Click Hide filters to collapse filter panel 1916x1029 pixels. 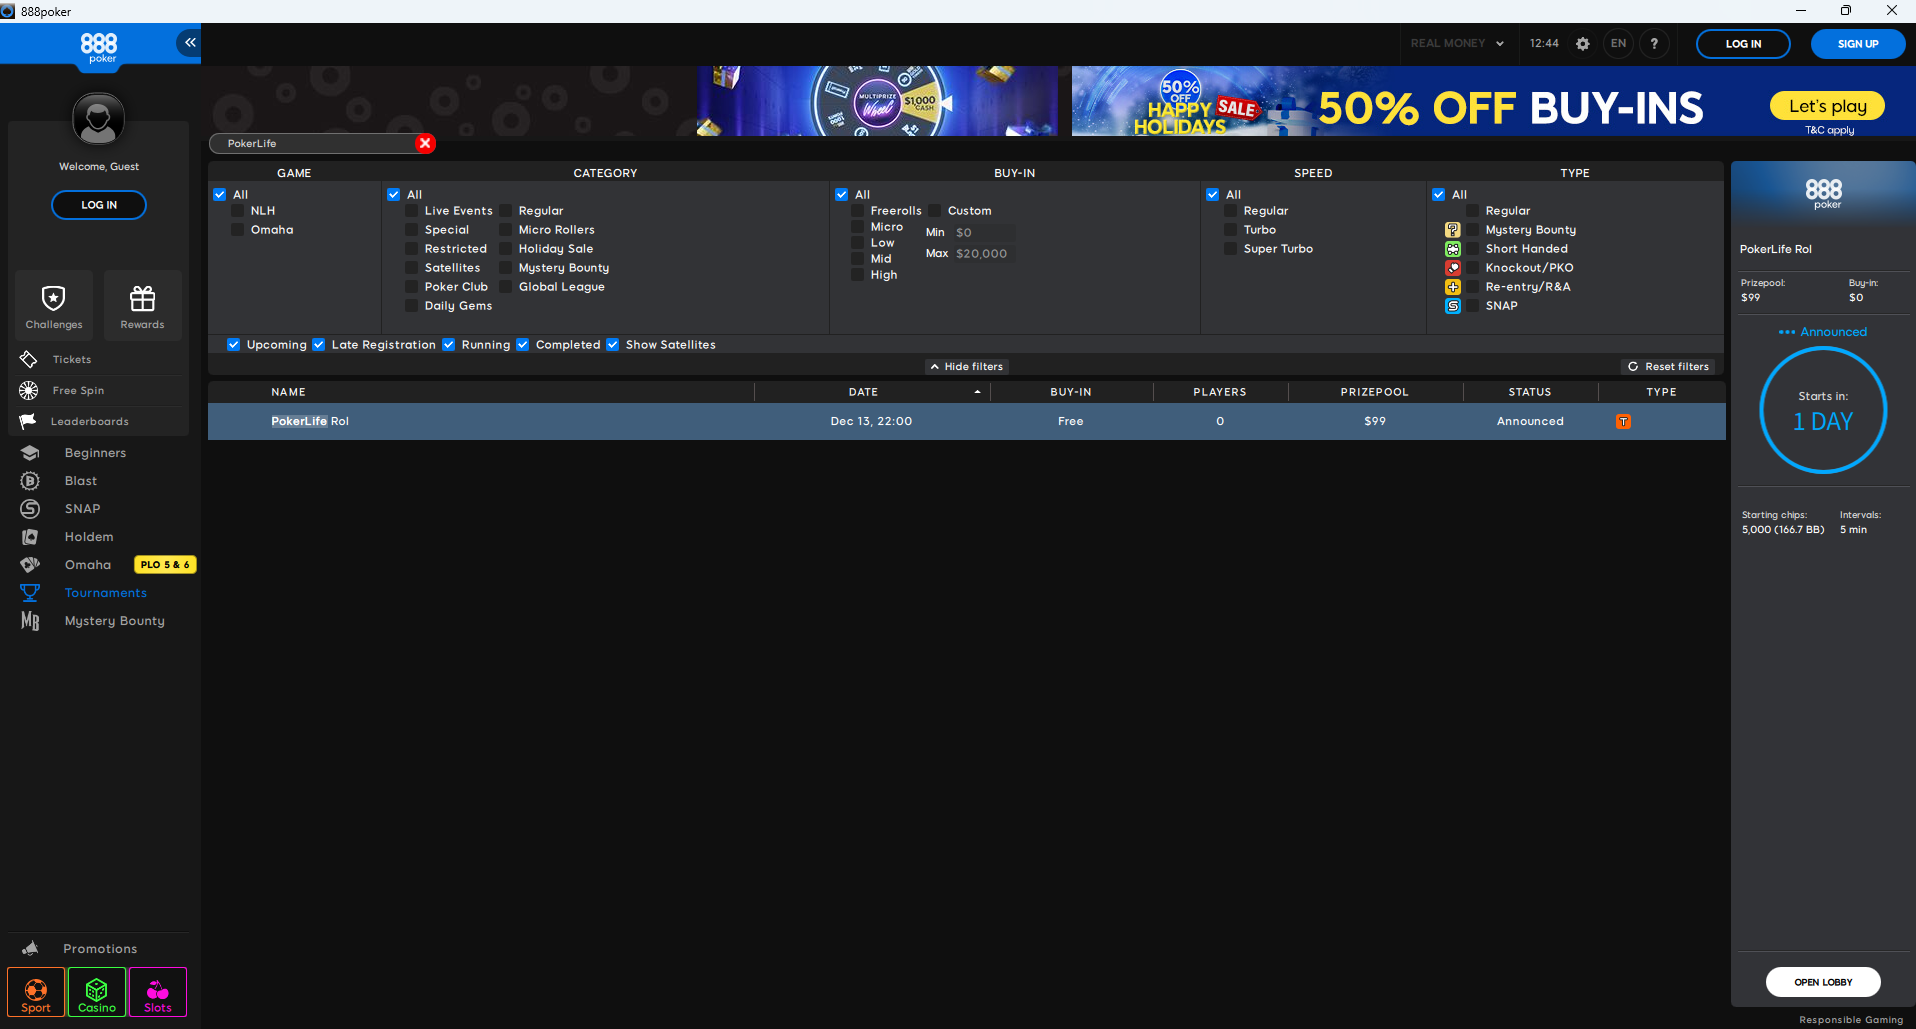click(x=966, y=366)
